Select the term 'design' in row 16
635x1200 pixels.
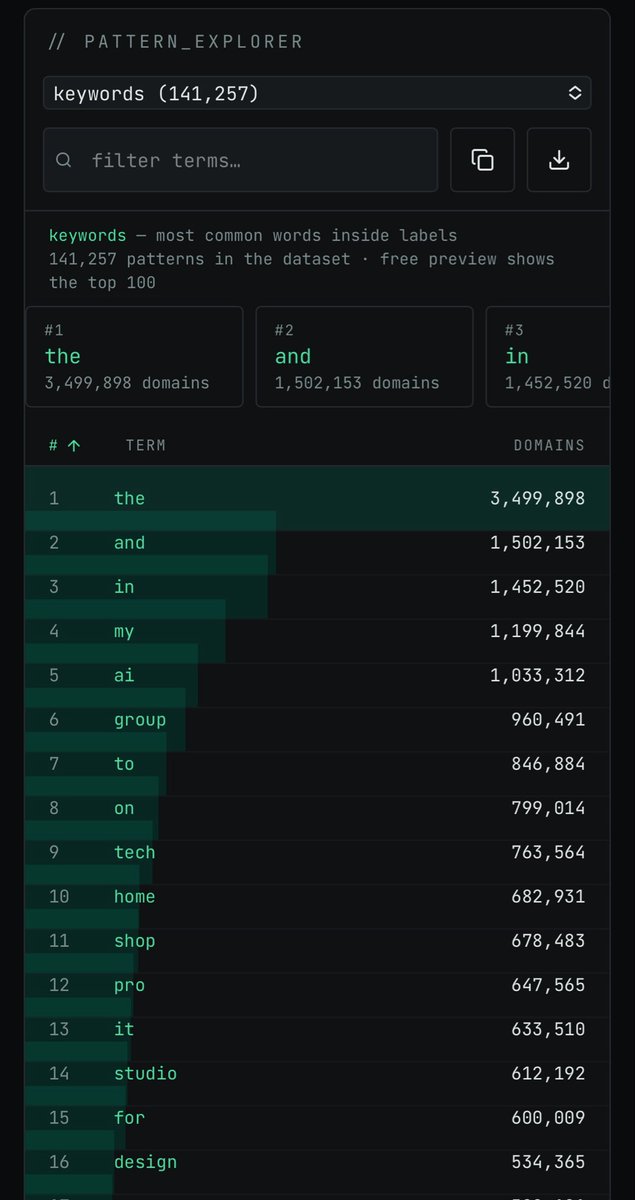coord(145,1162)
